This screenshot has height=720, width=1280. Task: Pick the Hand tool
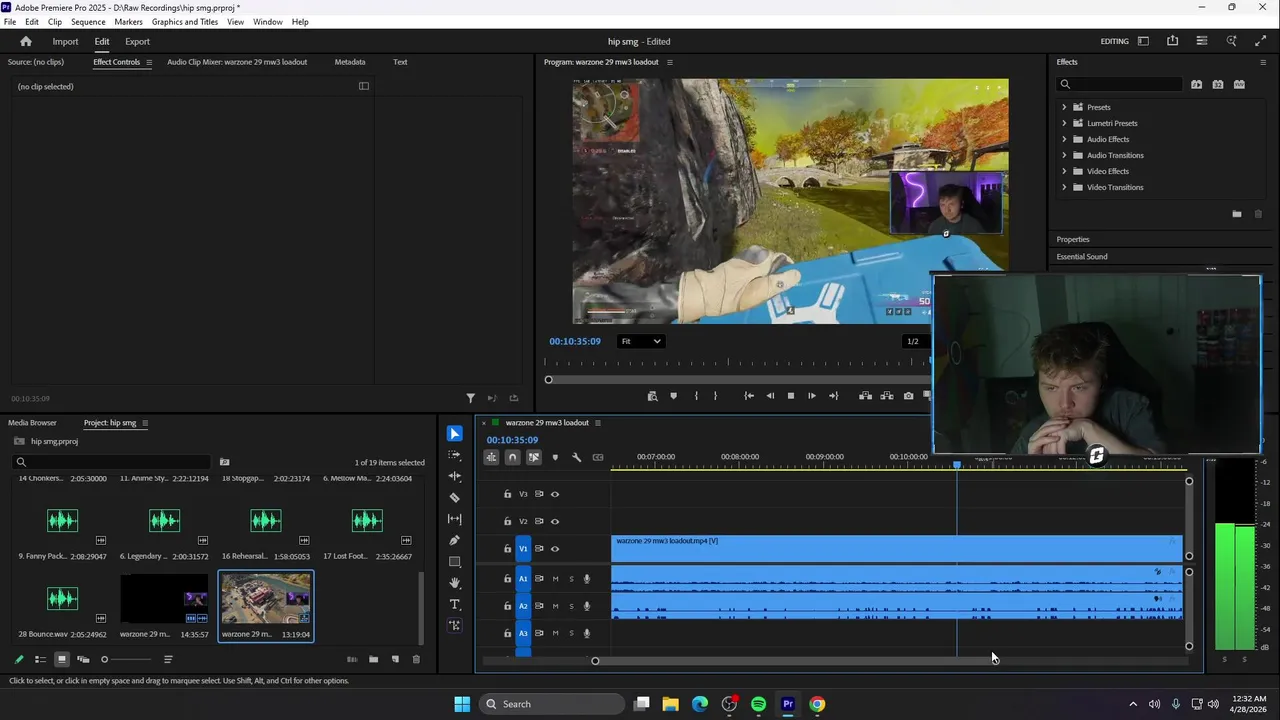pyautogui.click(x=455, y=583)
